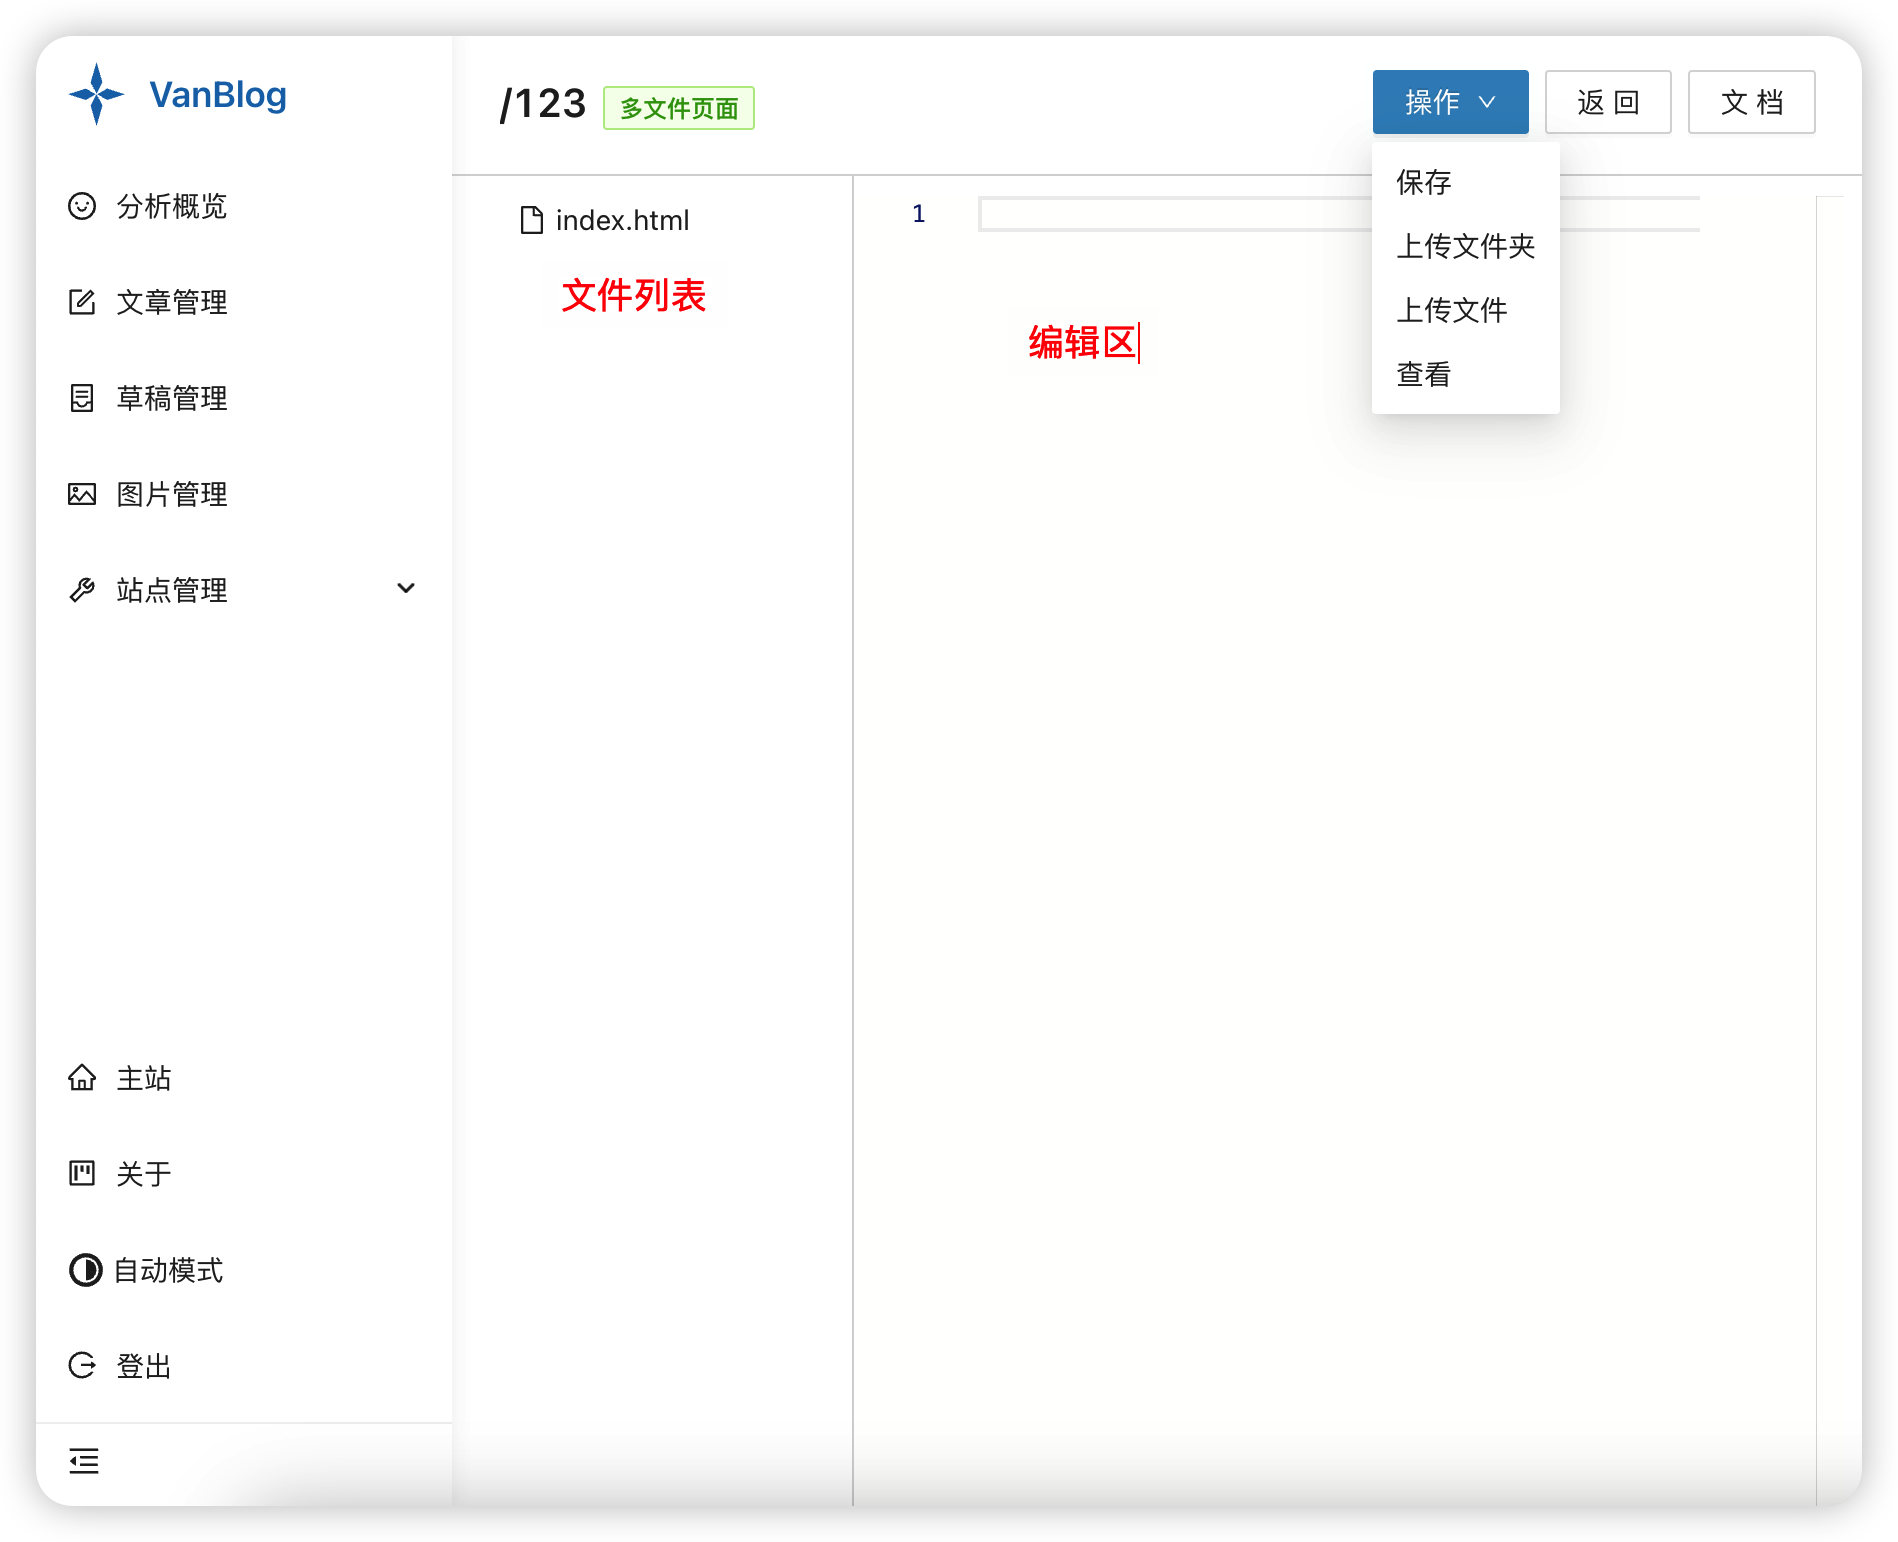Choose 保存 from the dropdown menu
Image resolution: width=1898 pixels, height=1542 pixels.
1466,182
